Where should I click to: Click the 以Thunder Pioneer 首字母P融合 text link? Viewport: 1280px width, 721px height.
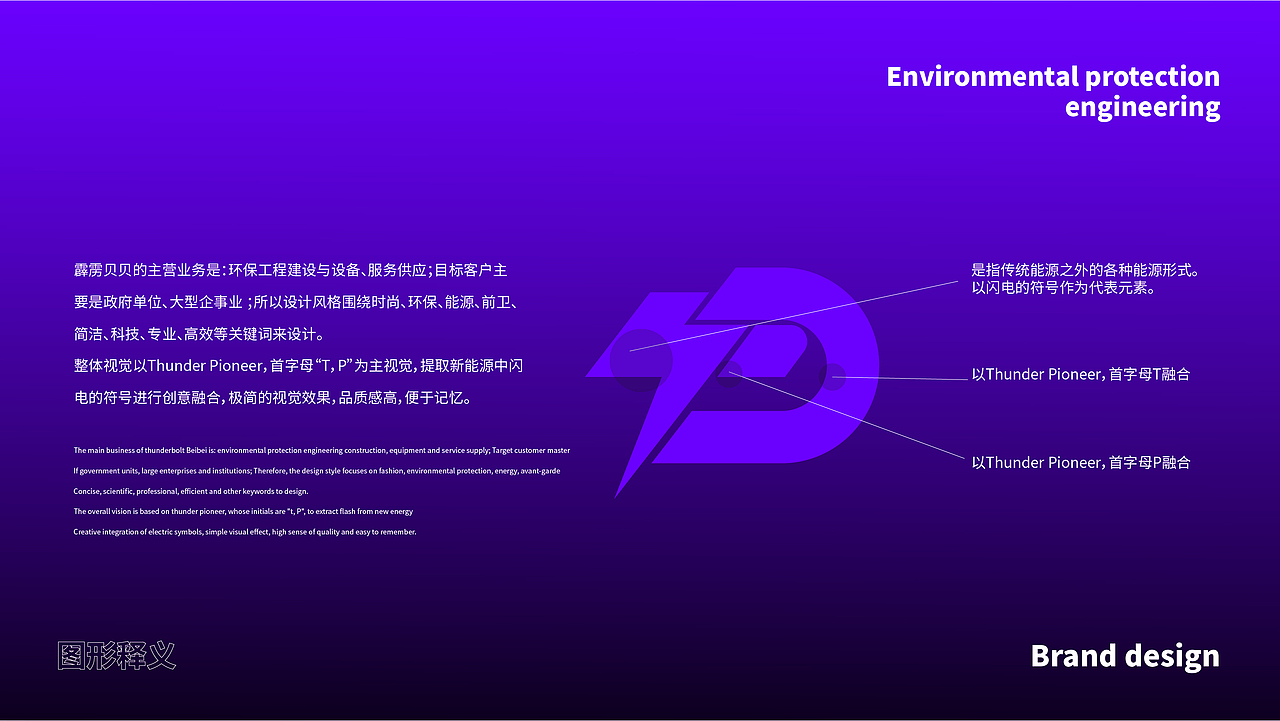[1083, 462]
